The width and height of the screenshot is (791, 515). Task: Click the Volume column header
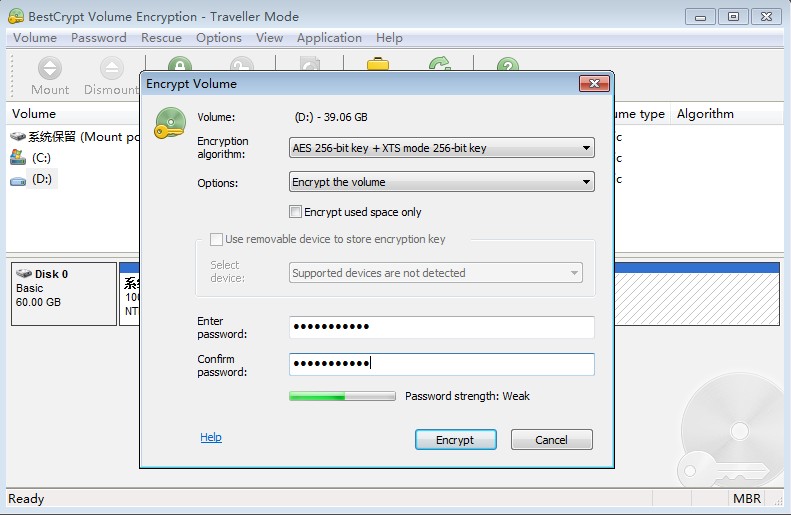tap(73, 113)
